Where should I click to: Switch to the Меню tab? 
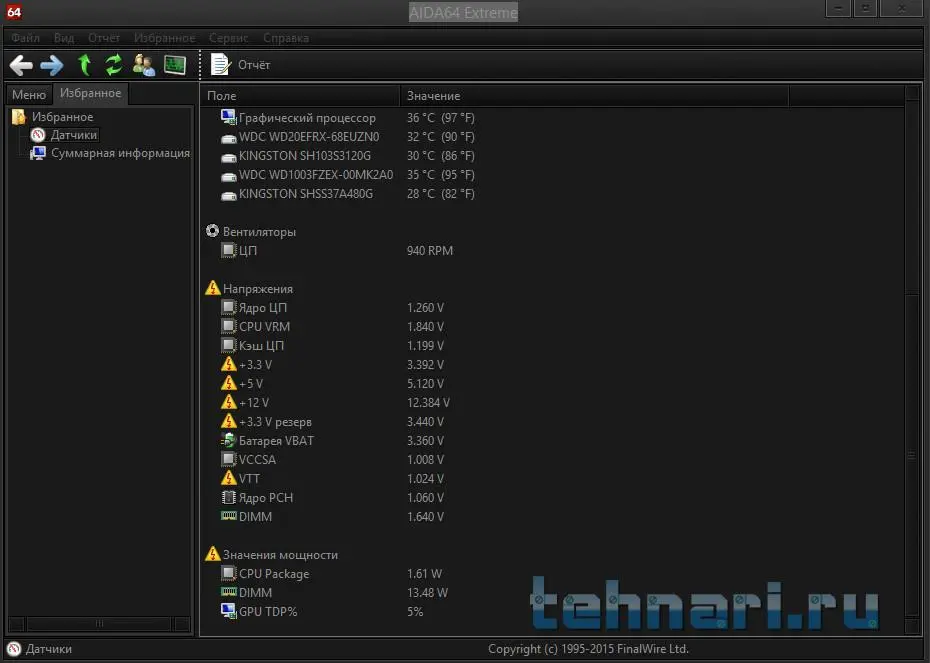(29, 95)
